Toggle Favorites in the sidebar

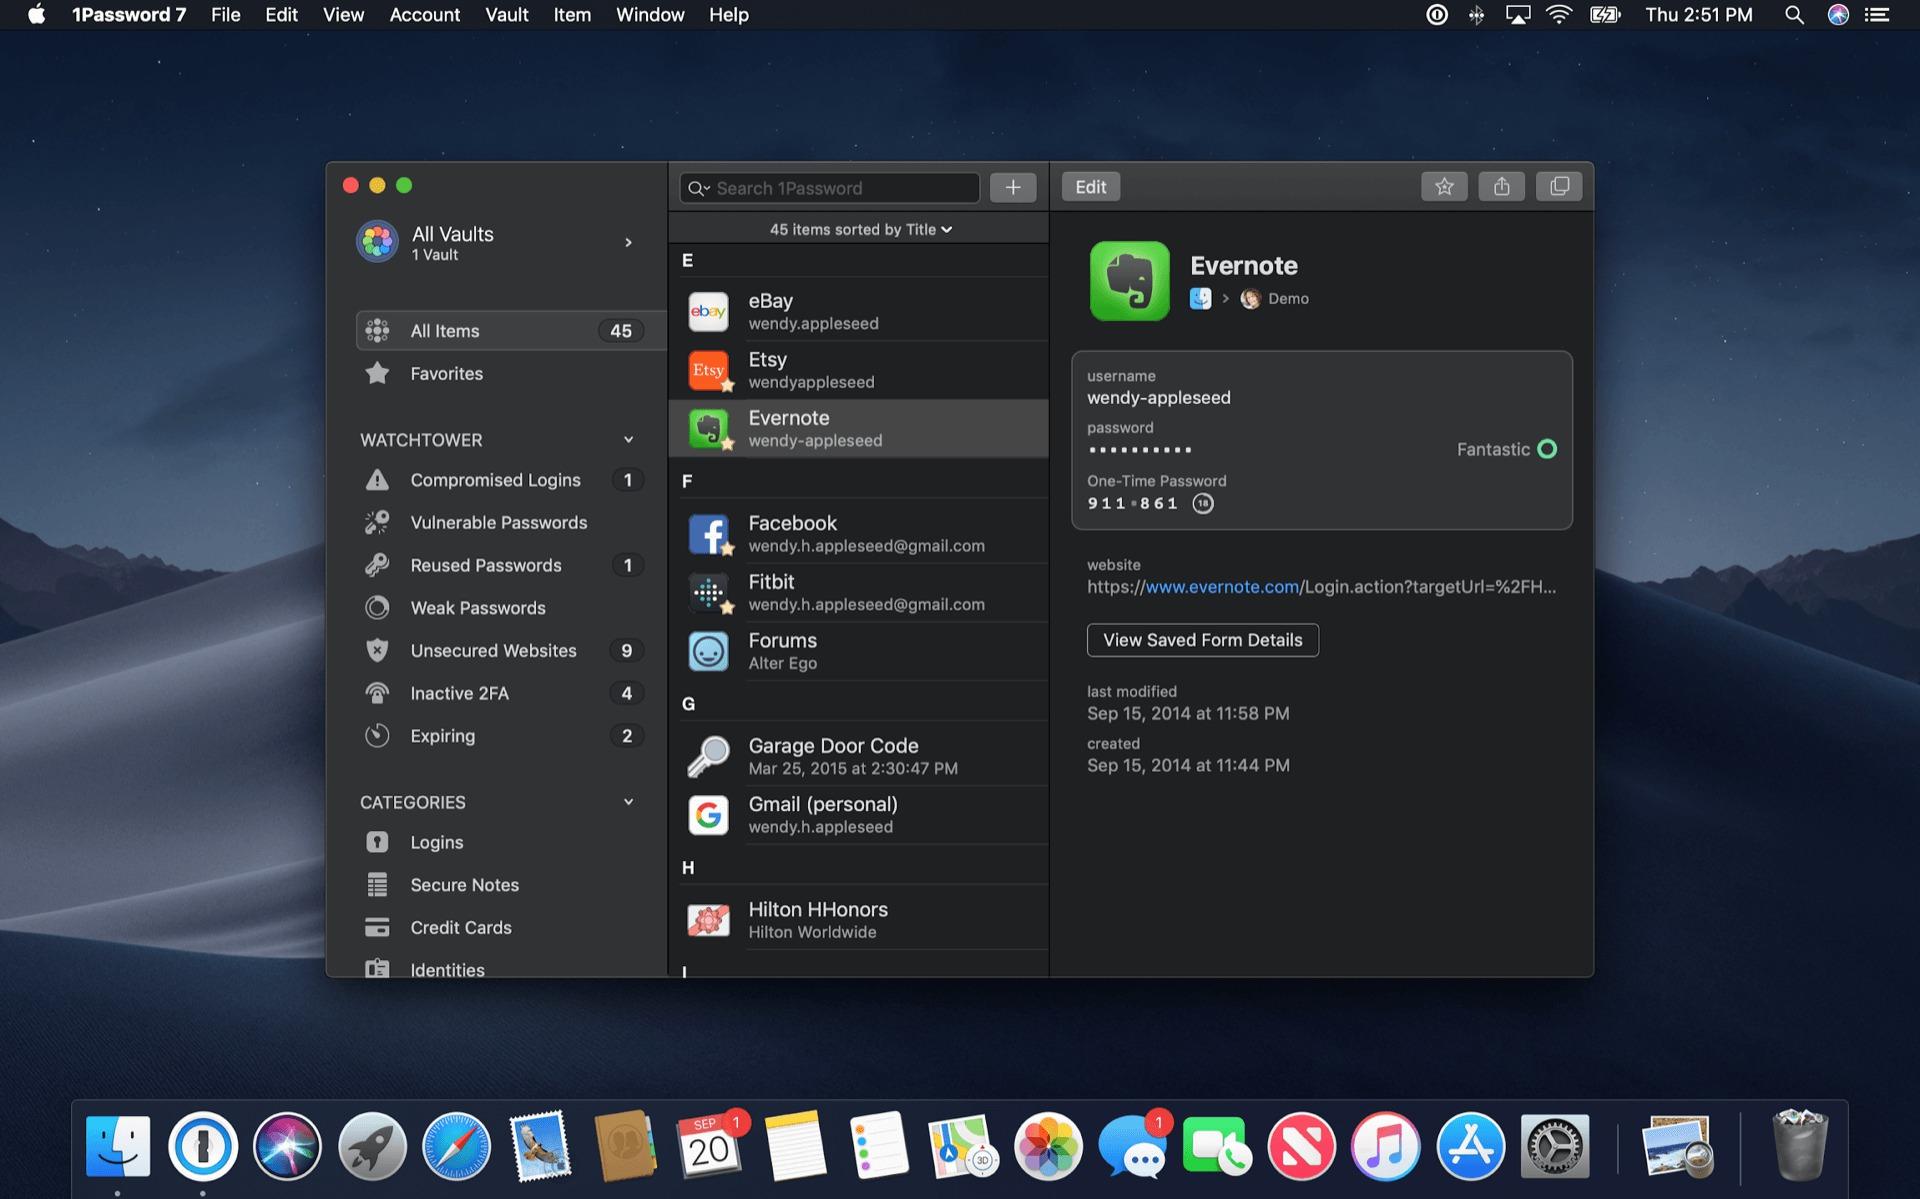point(446,373)
